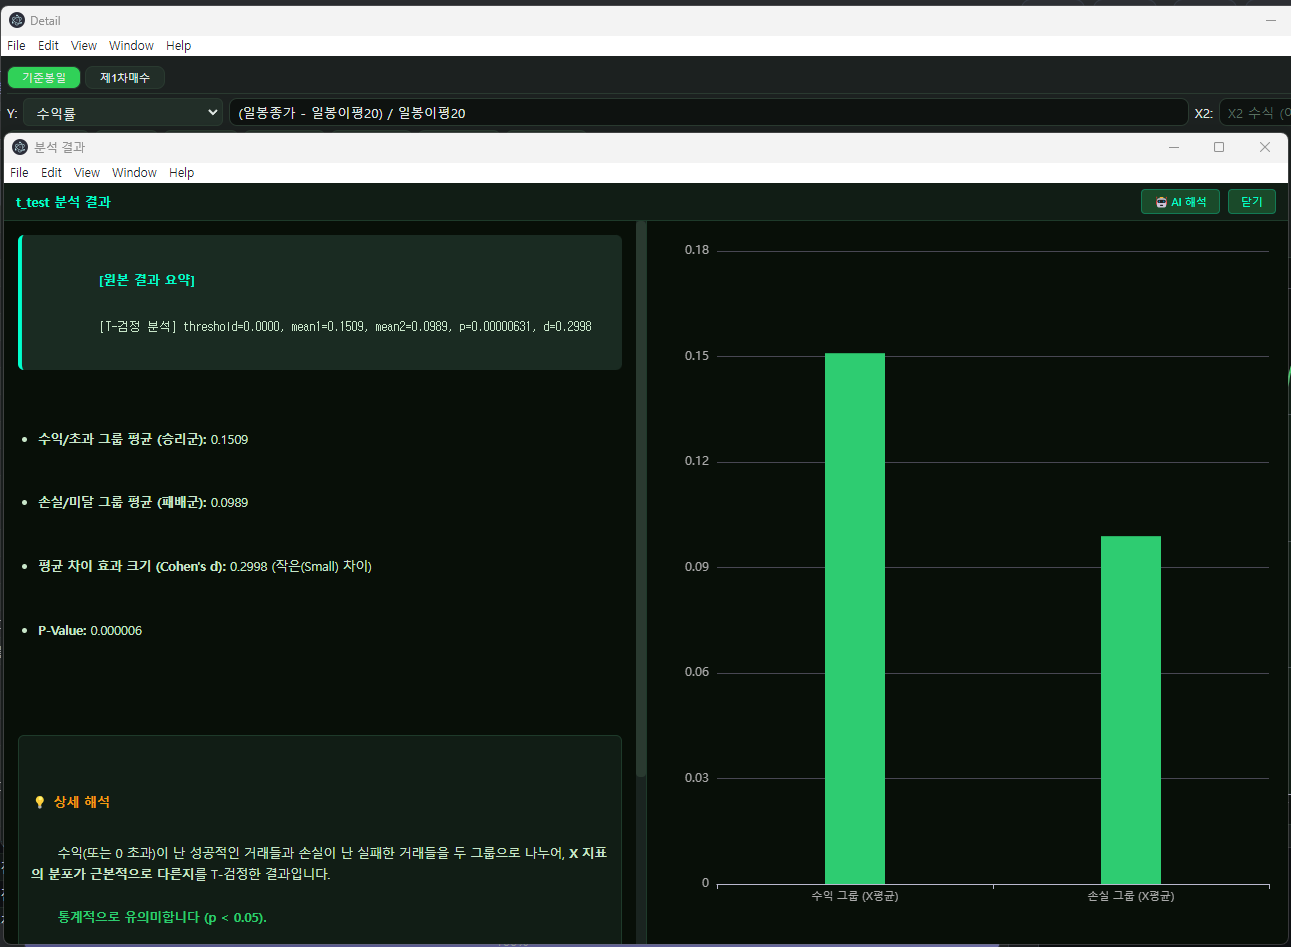Maximize the 분석 결과 window
The image size is (1291, 947).
pyautogui.click(x=1219, y=147)
